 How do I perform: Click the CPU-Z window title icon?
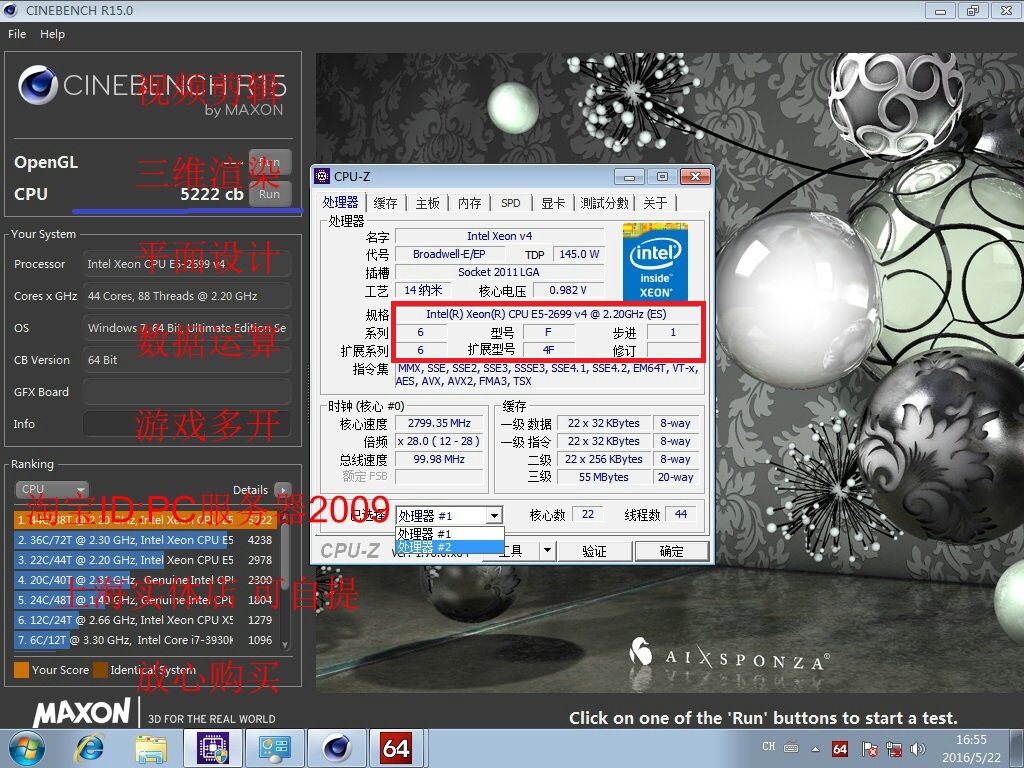(x=322, y=176)
